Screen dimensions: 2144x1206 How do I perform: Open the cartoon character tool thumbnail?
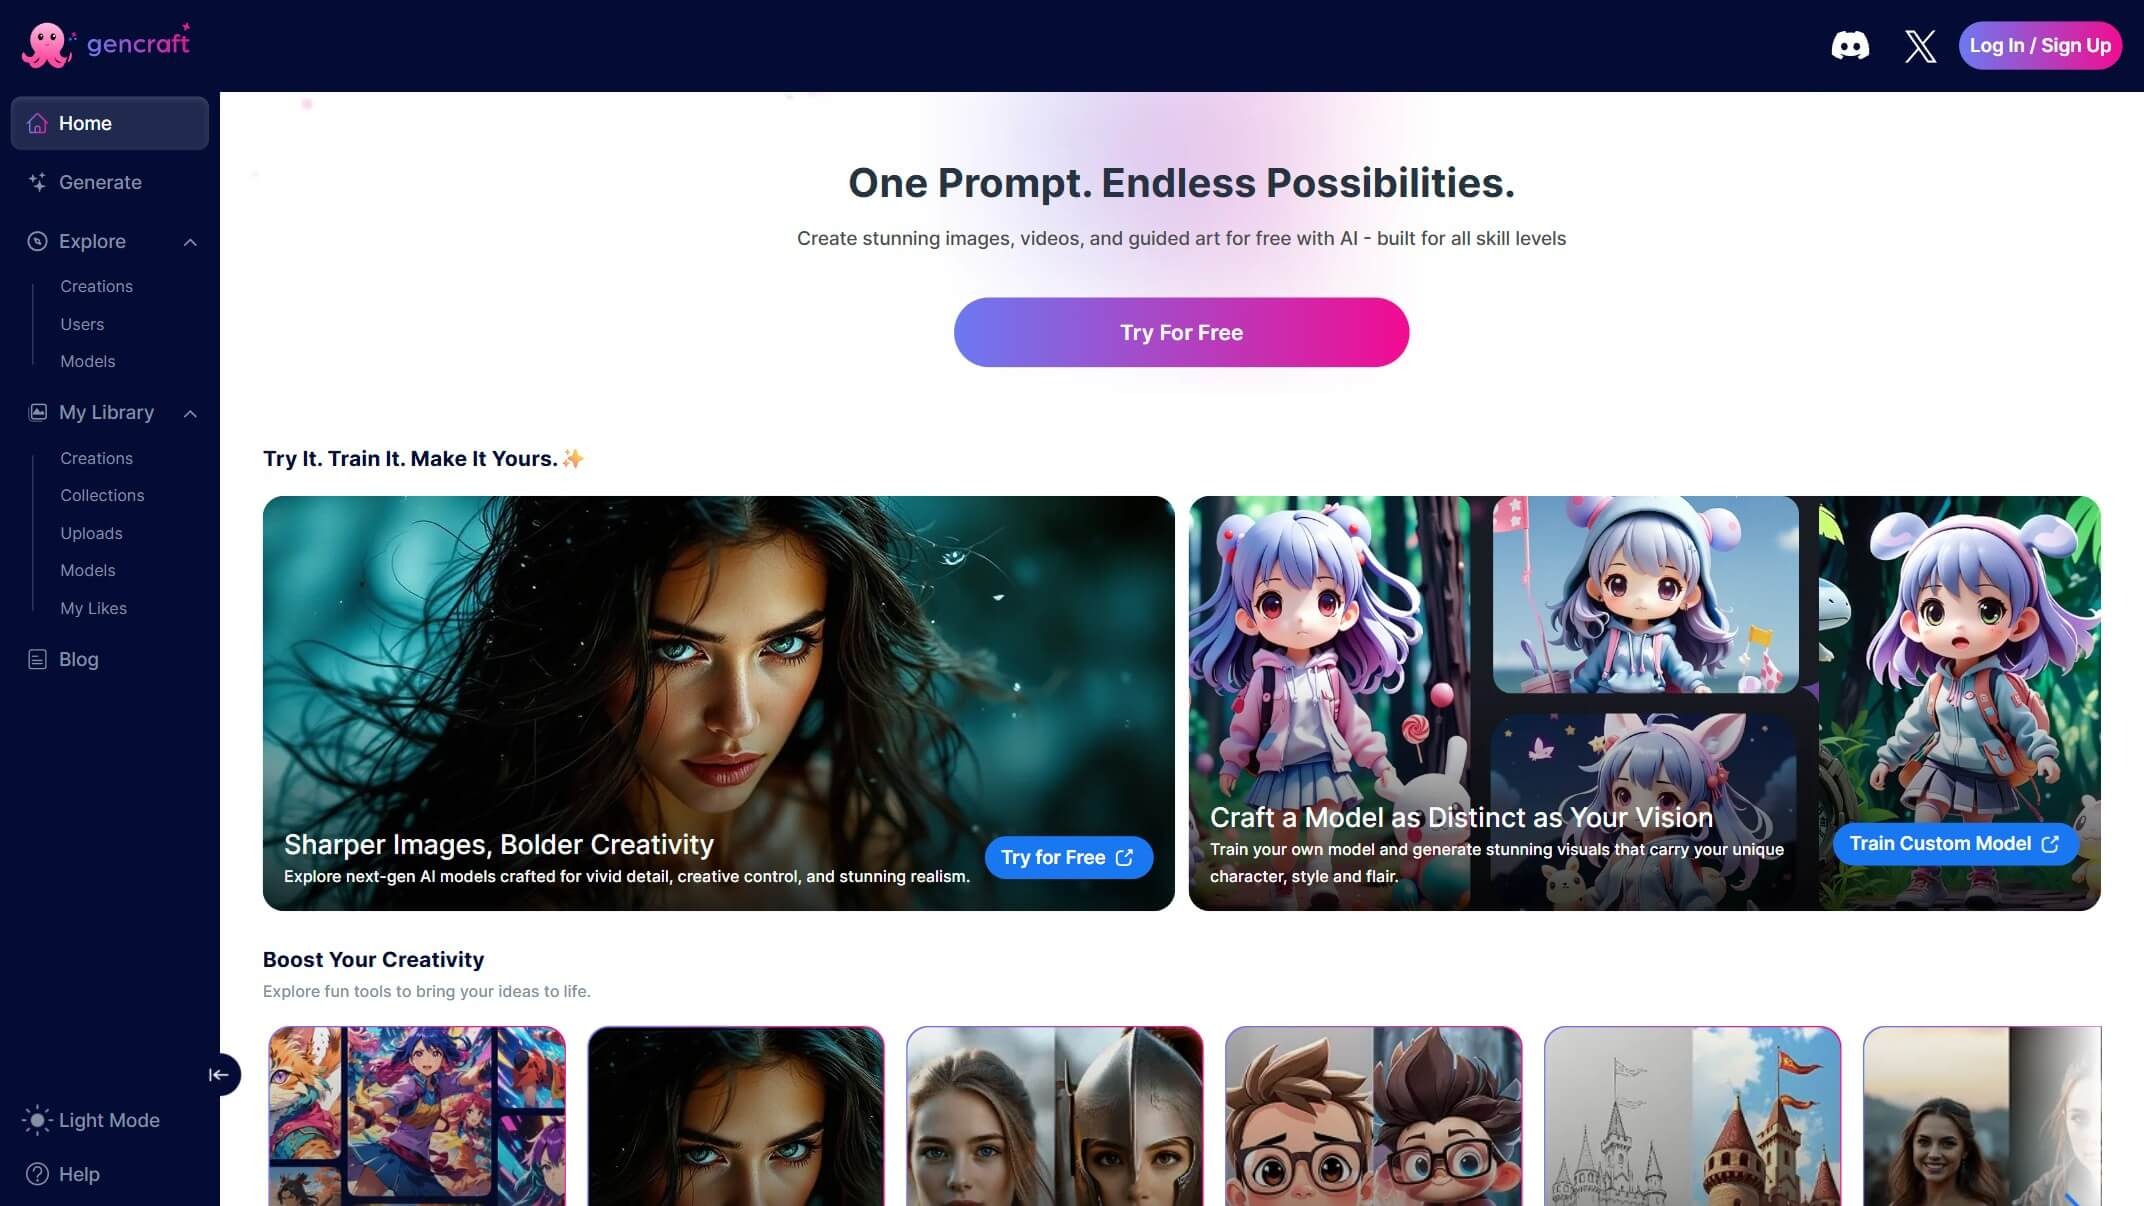coord(1373,1116)
